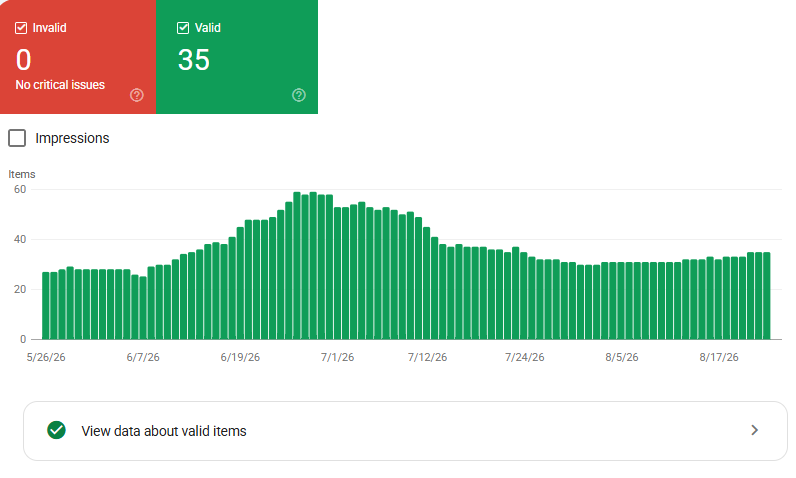Image resolution: width=796 pixels, height=478 pixels.
Task: Click help icon in red Invalid card
Action: [x=137, y=95]
